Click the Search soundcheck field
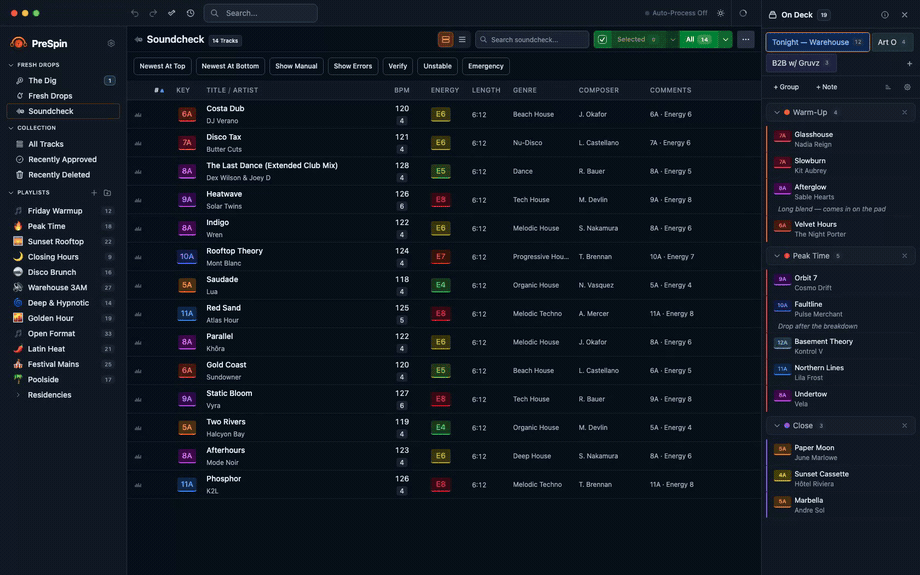This screenshot has width=920, height=575. (x=532, y=39)
